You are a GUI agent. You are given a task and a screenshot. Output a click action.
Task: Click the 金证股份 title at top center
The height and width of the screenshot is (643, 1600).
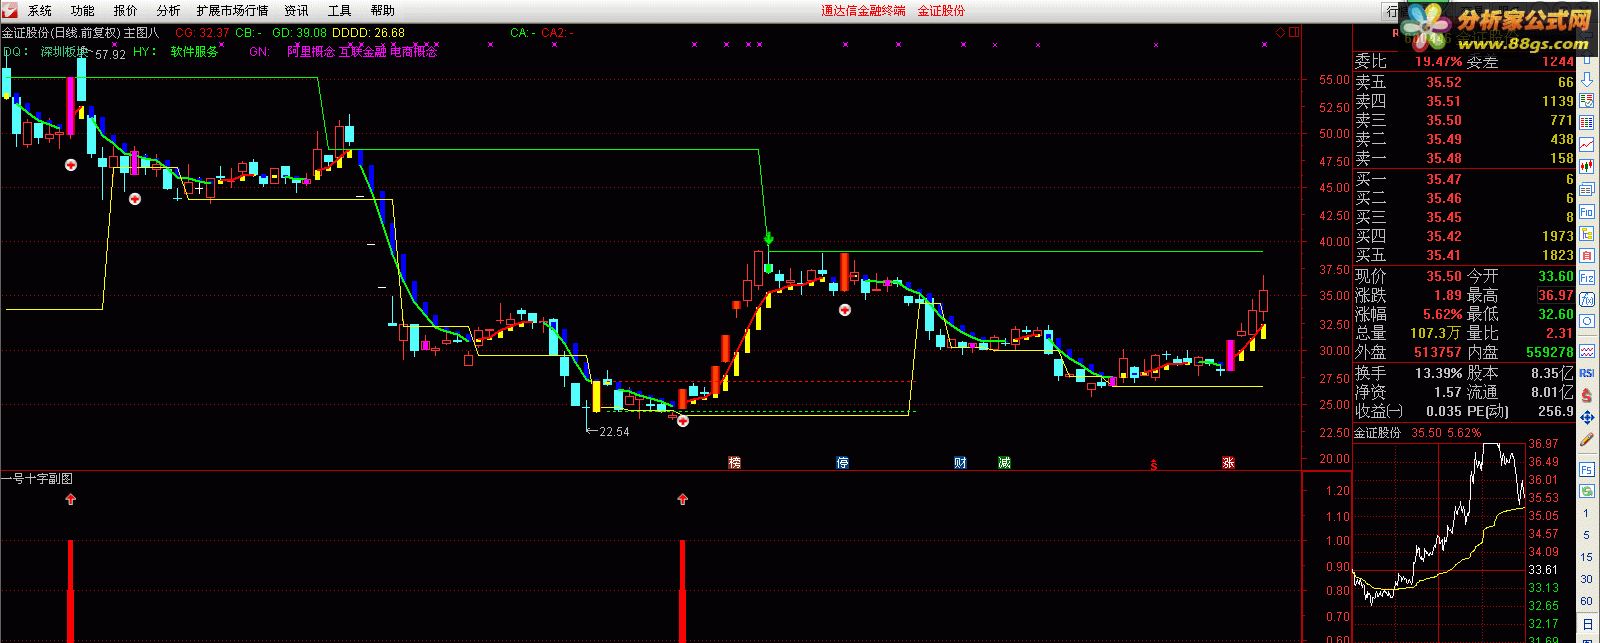(941, 10)
